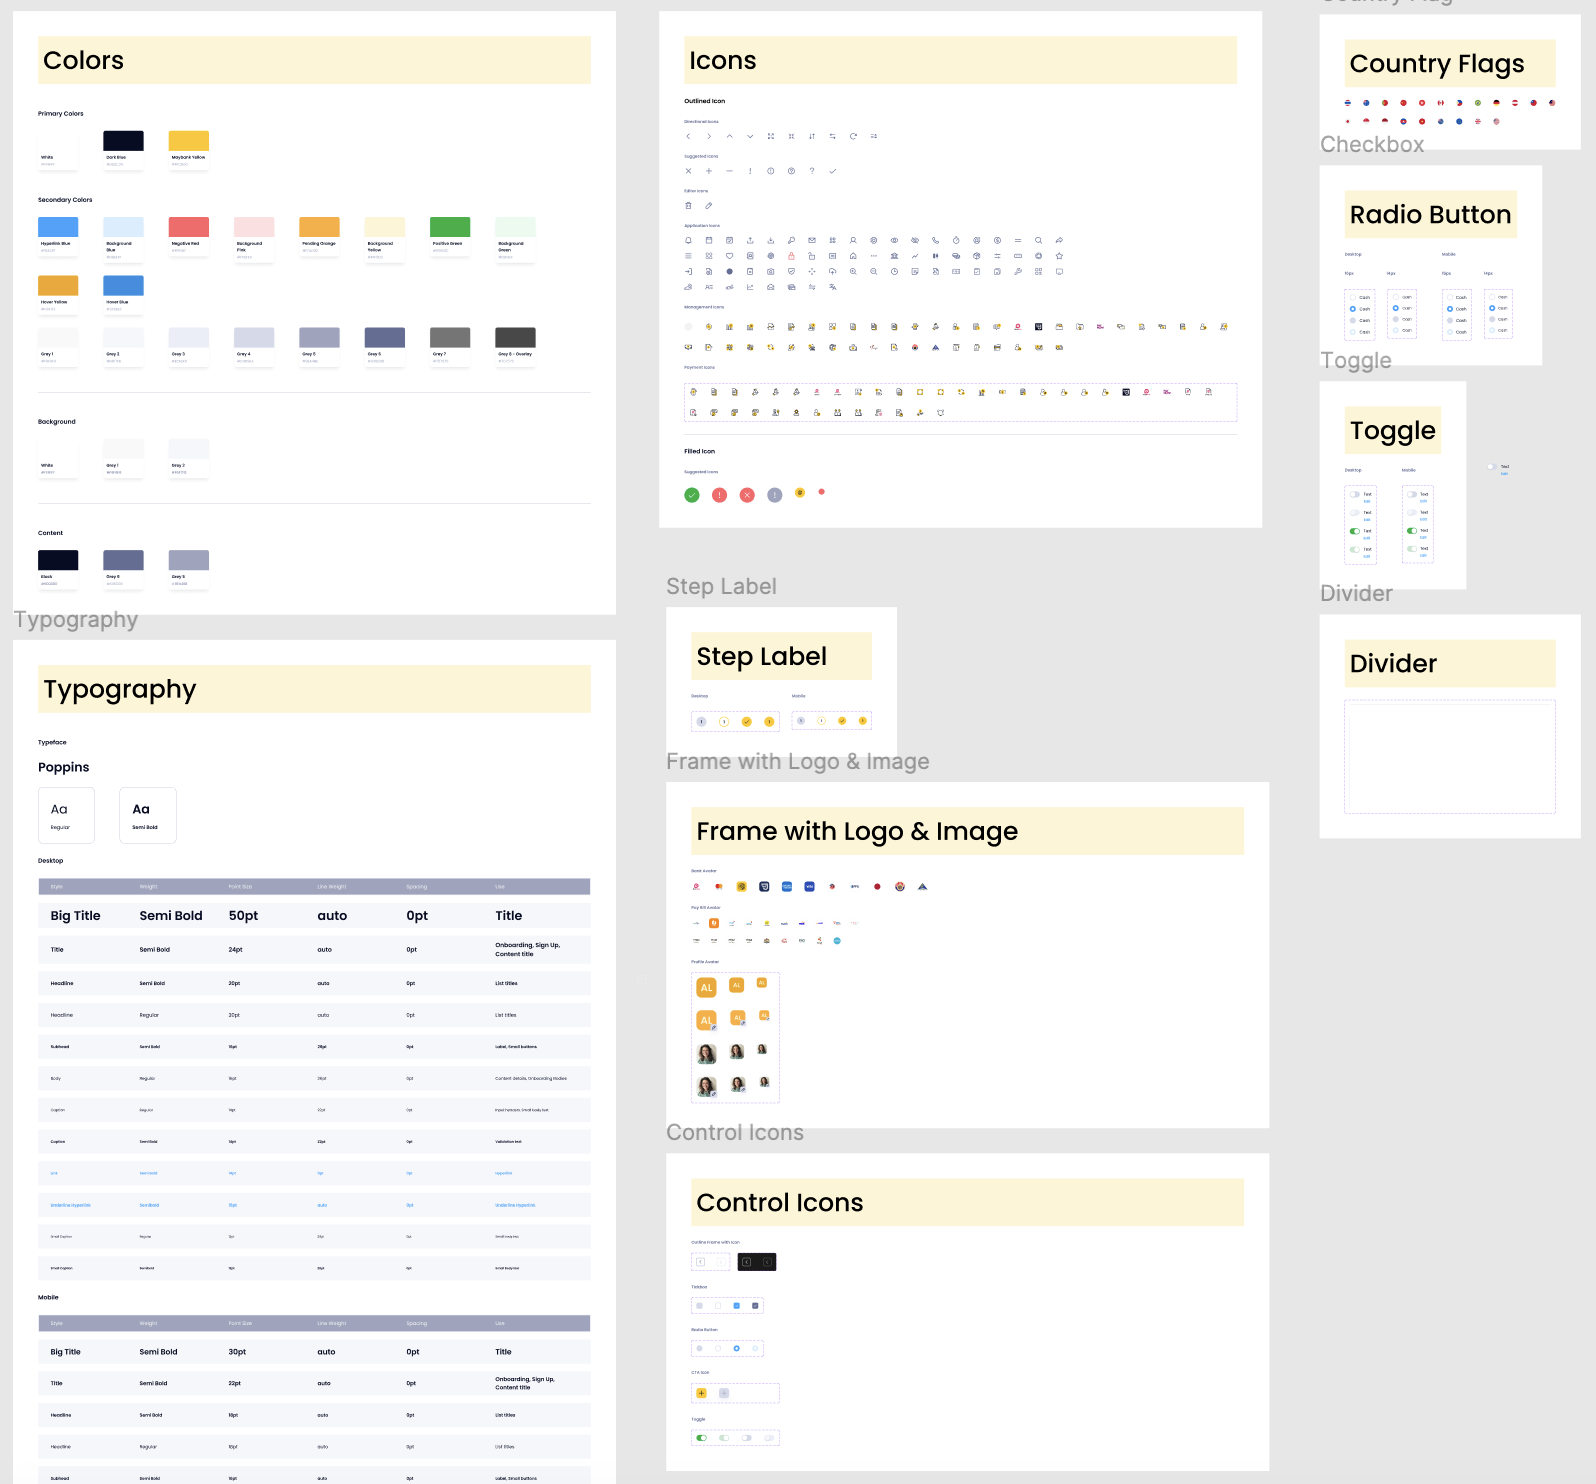Click the largest AL profile avatar

(706, 988)
